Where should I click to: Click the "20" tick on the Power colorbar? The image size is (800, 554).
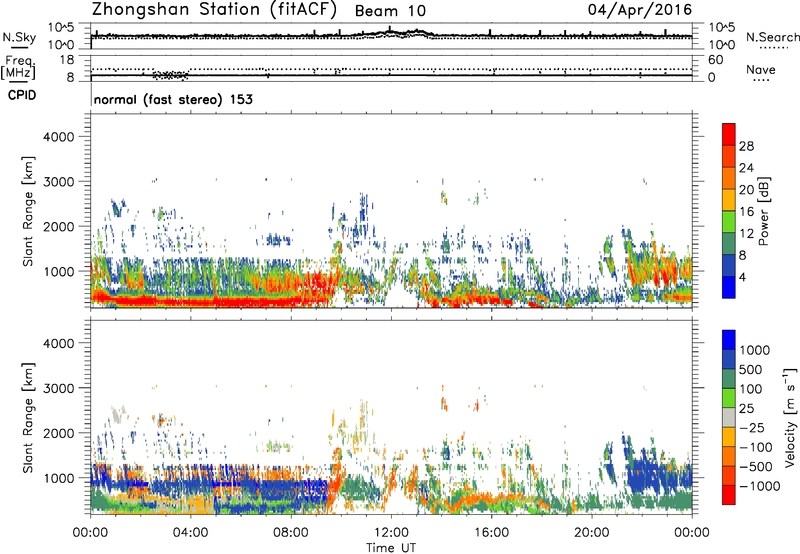click(746, 190)
